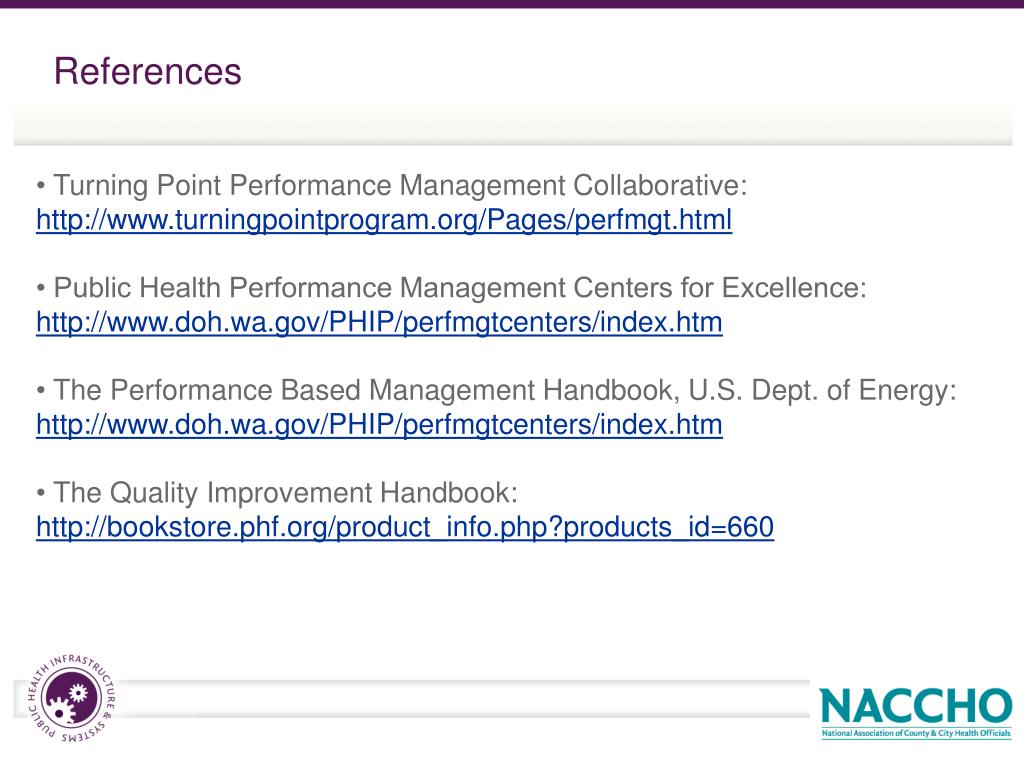Viewport: 1024px width, 768px height.
Task: Click the National Association of County tagline
Action: 916,733
